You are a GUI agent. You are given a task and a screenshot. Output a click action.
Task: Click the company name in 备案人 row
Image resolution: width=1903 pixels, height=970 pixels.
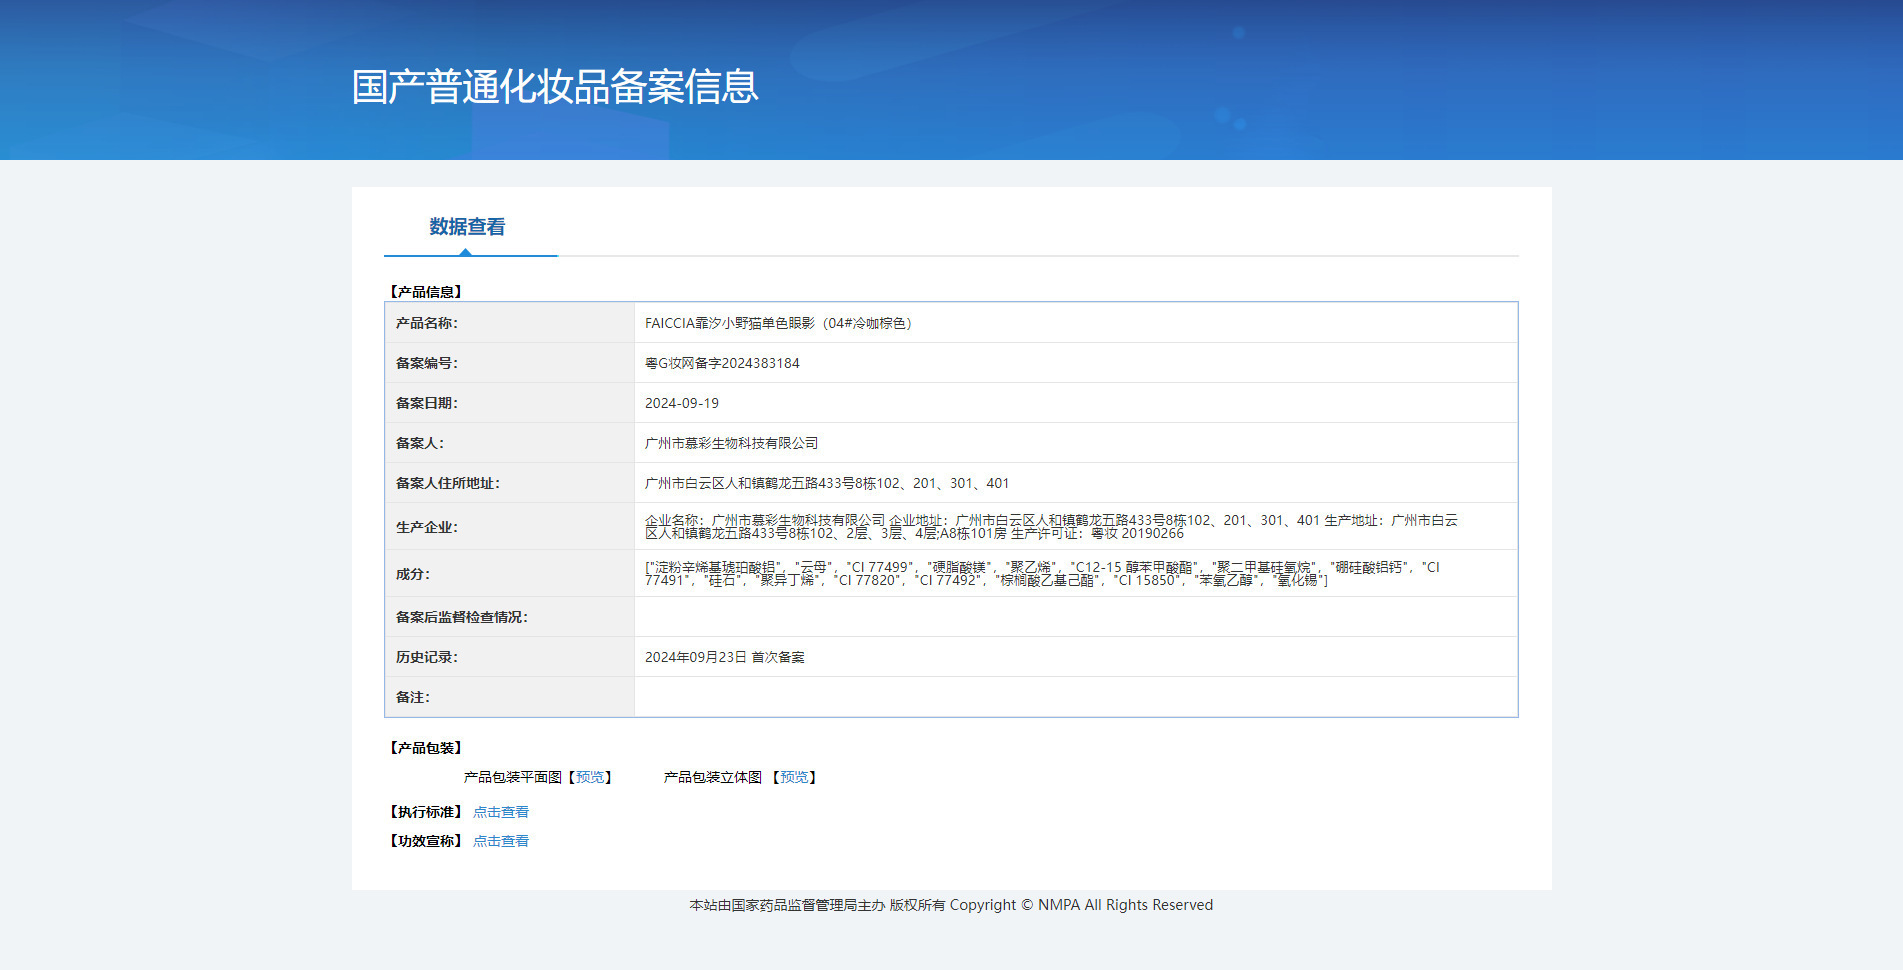point(731,443)
